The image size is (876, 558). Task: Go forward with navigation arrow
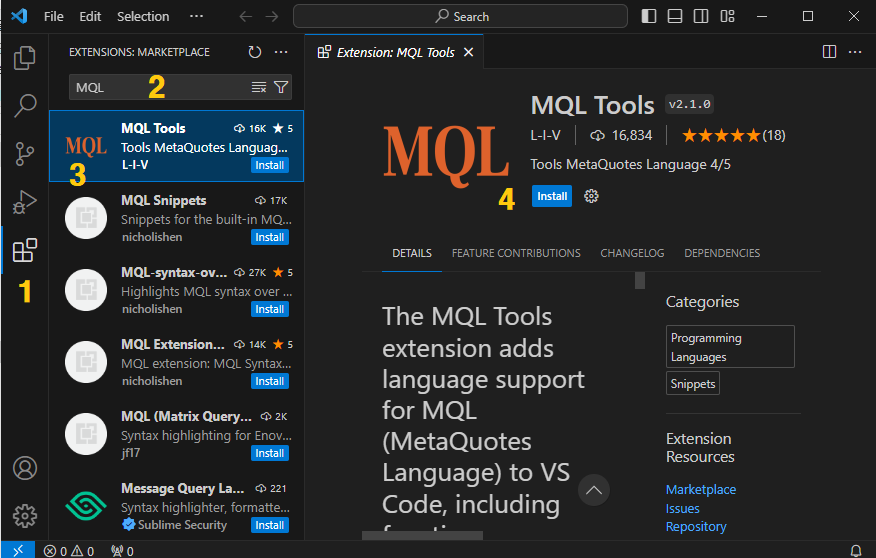click(272, 17)
